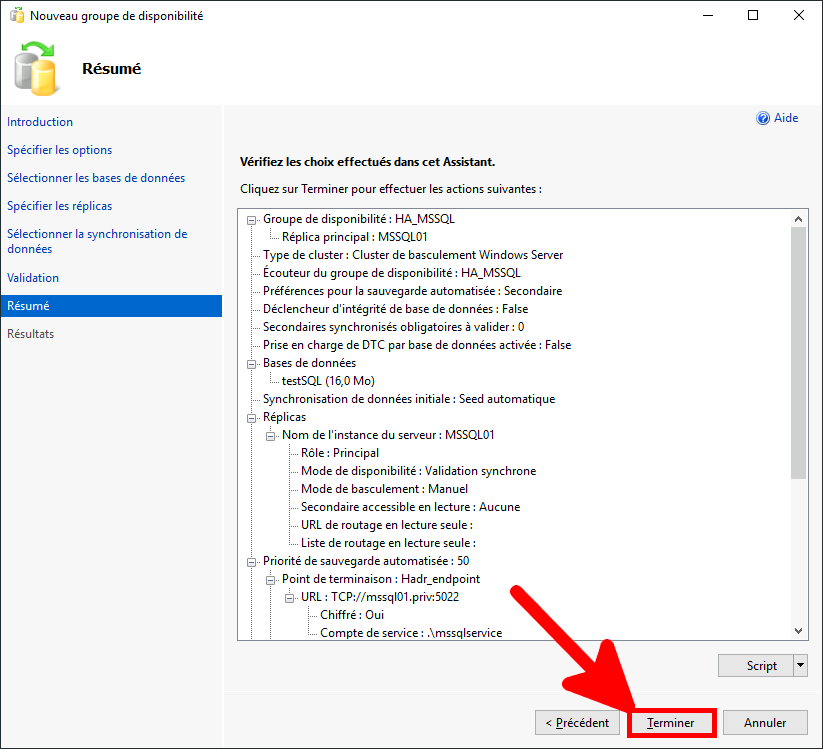The width and height of the screenshot is (823, 749).
Task: Click the summary tree scroll down arrow
Action: coord(798,631)
